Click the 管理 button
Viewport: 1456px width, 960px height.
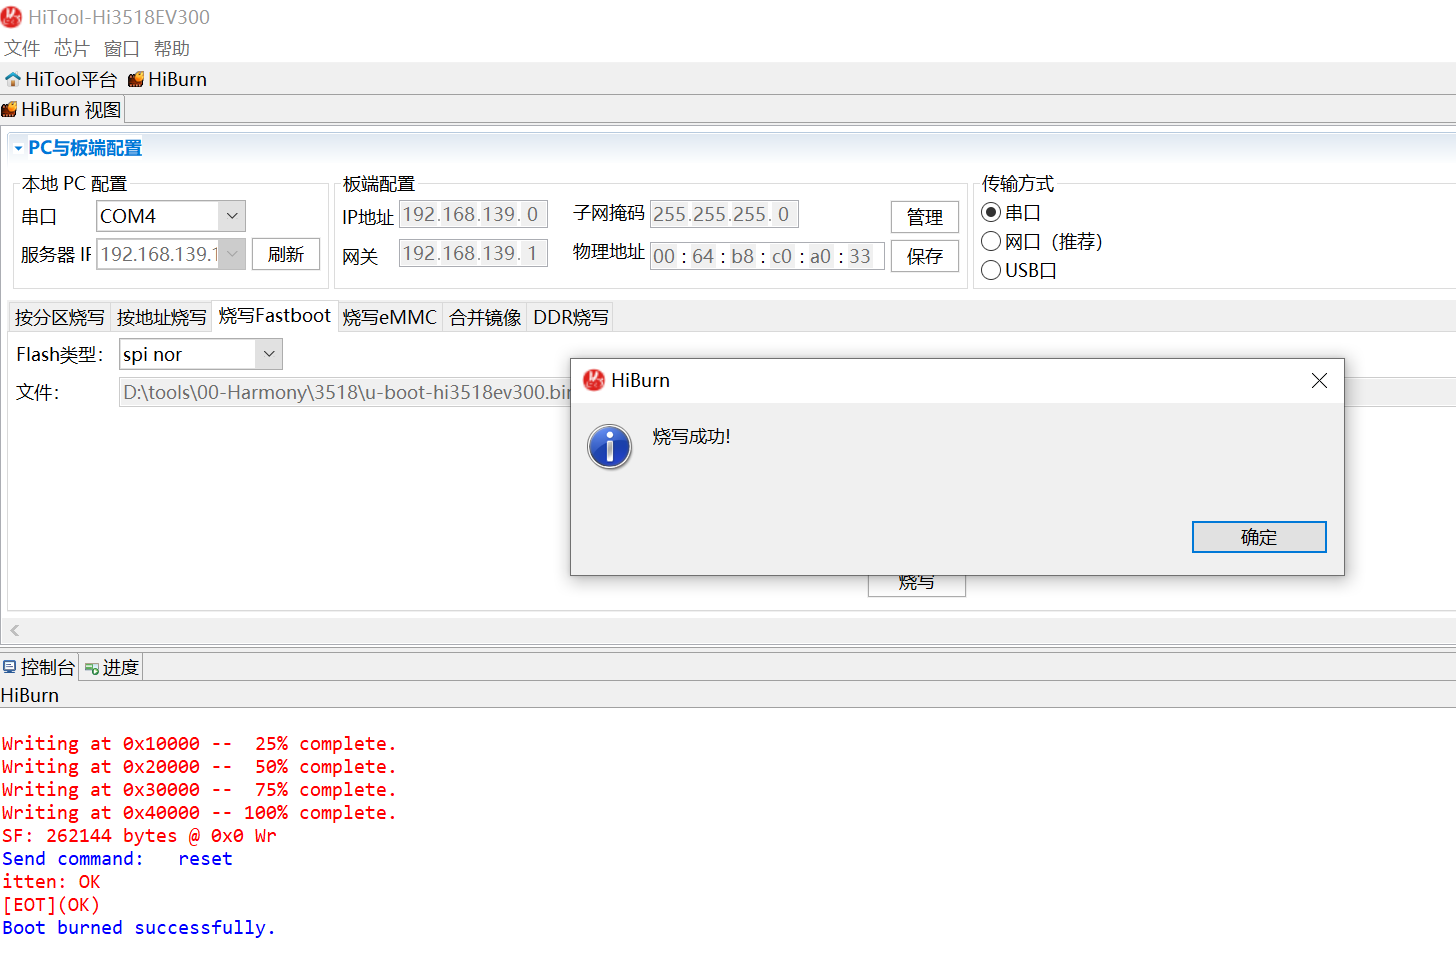click(x=925, y=217)
